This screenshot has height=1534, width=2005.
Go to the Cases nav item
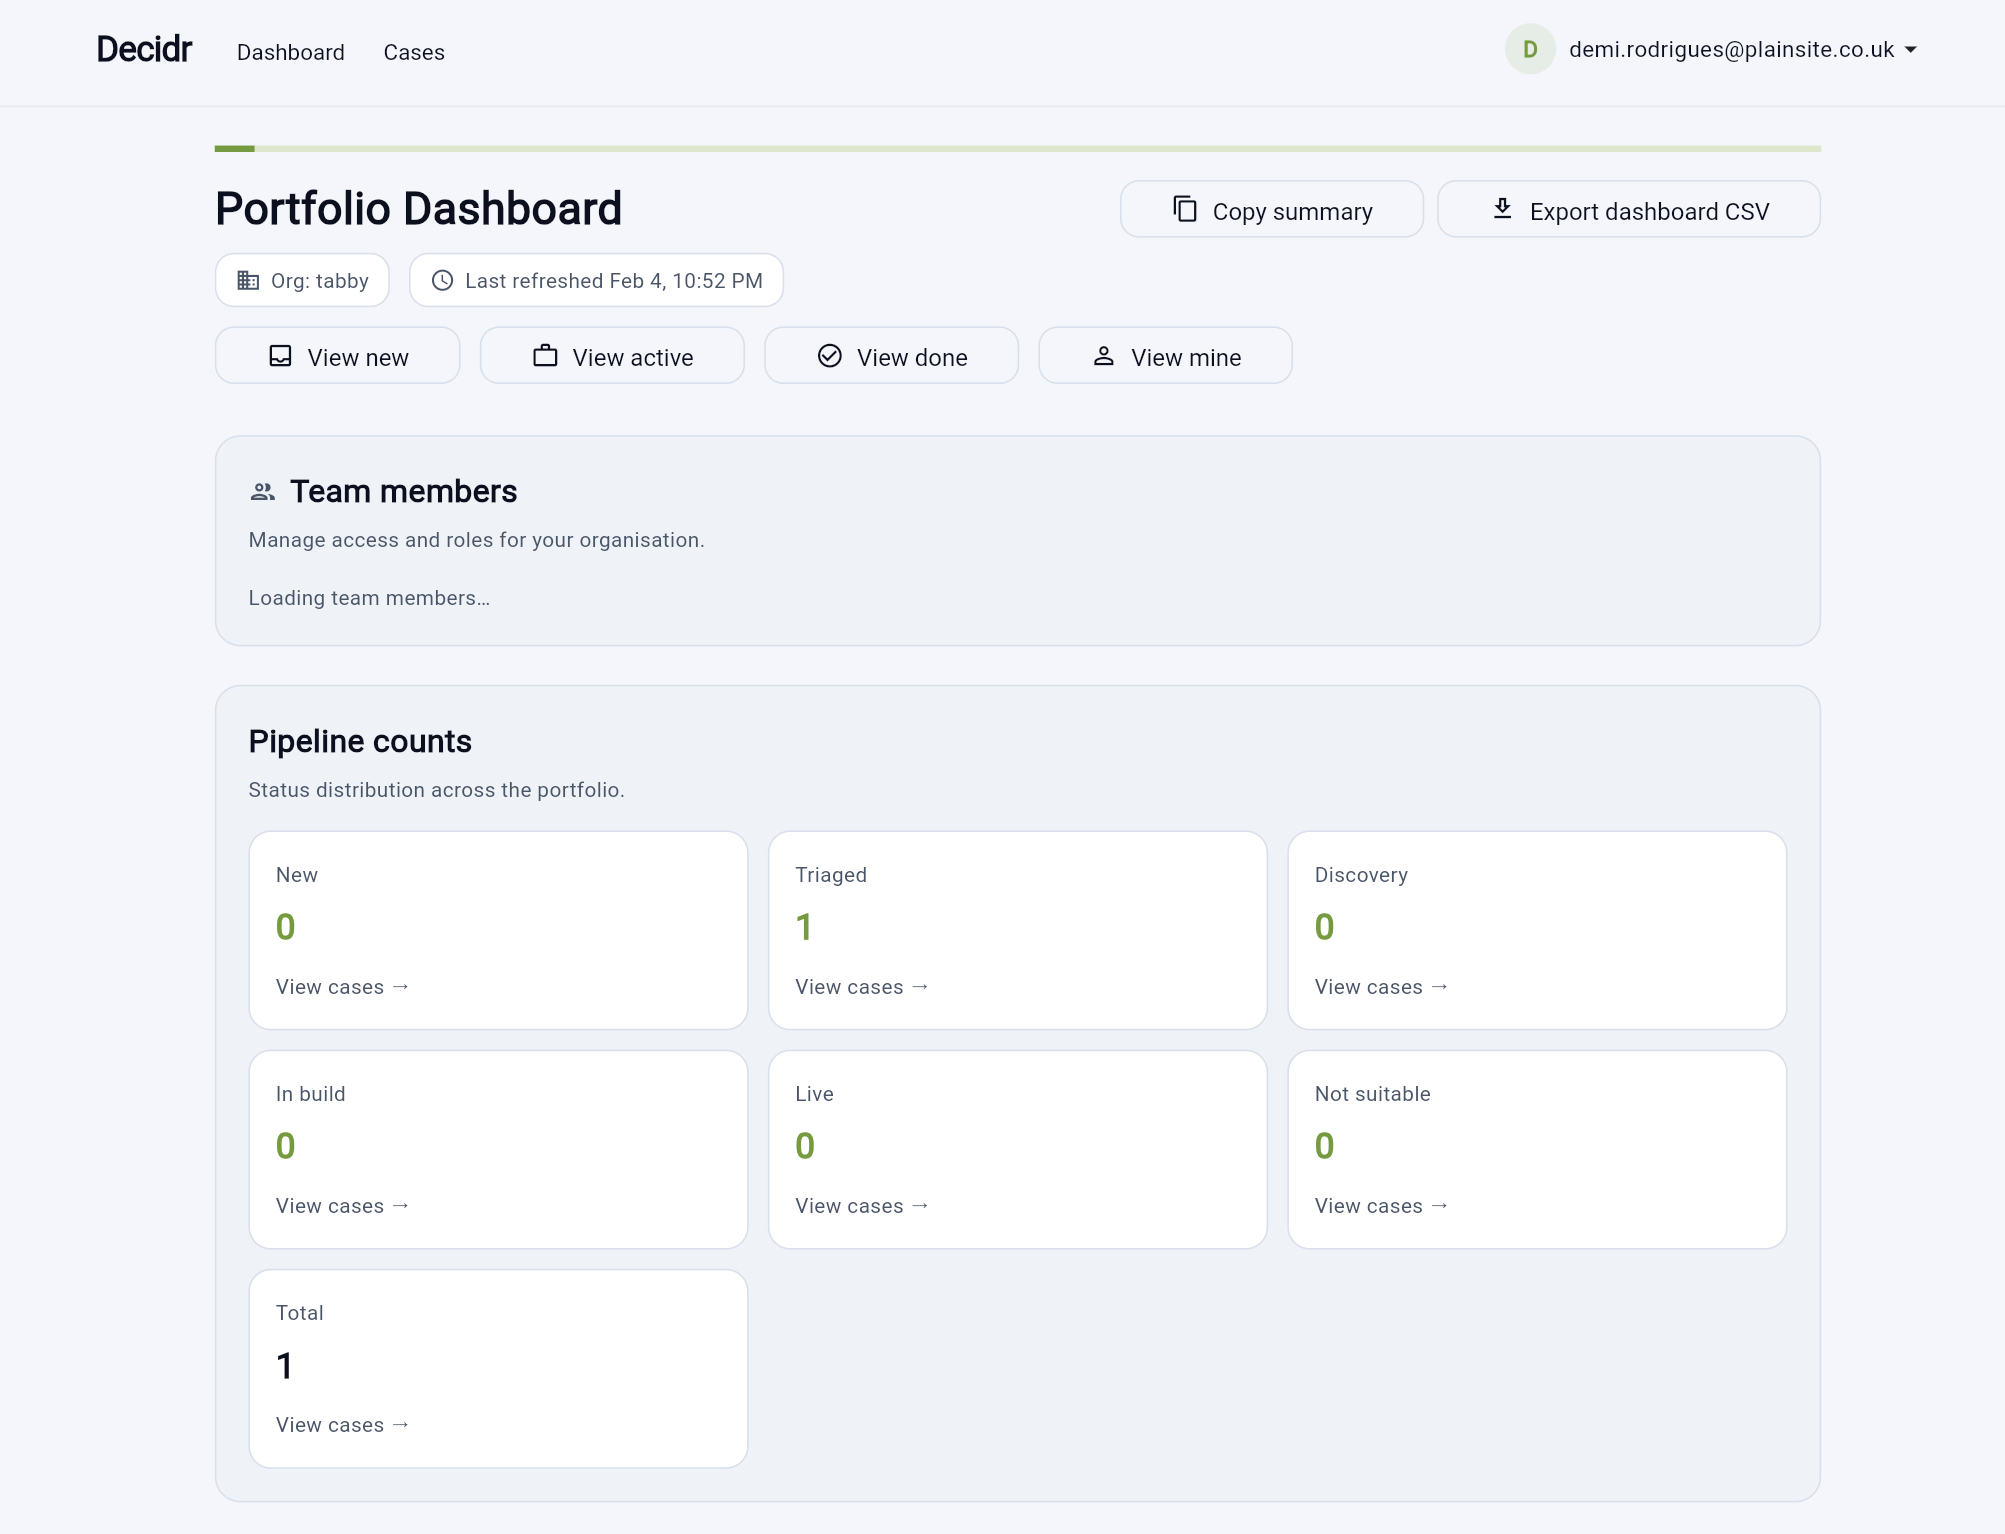point(414,52)
